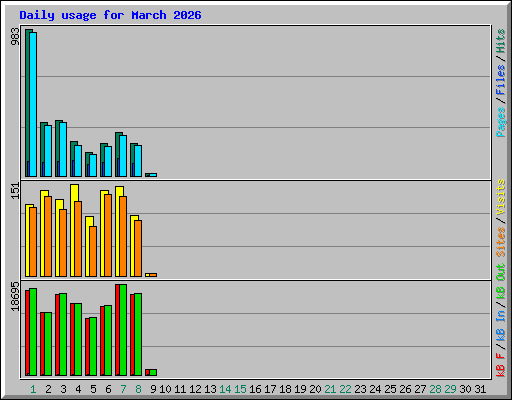Click day 3 on the x-axis
Viewport: 512px width, 400px height.
[x=63, y=389]
